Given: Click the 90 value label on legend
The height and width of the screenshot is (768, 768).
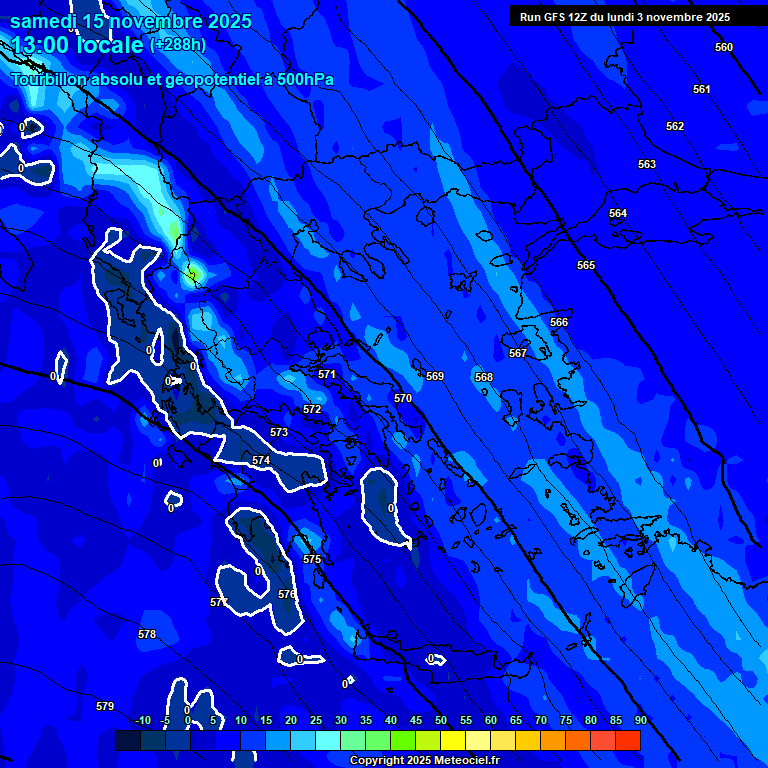Looking at the screenshot, I should tap(640, 720).
